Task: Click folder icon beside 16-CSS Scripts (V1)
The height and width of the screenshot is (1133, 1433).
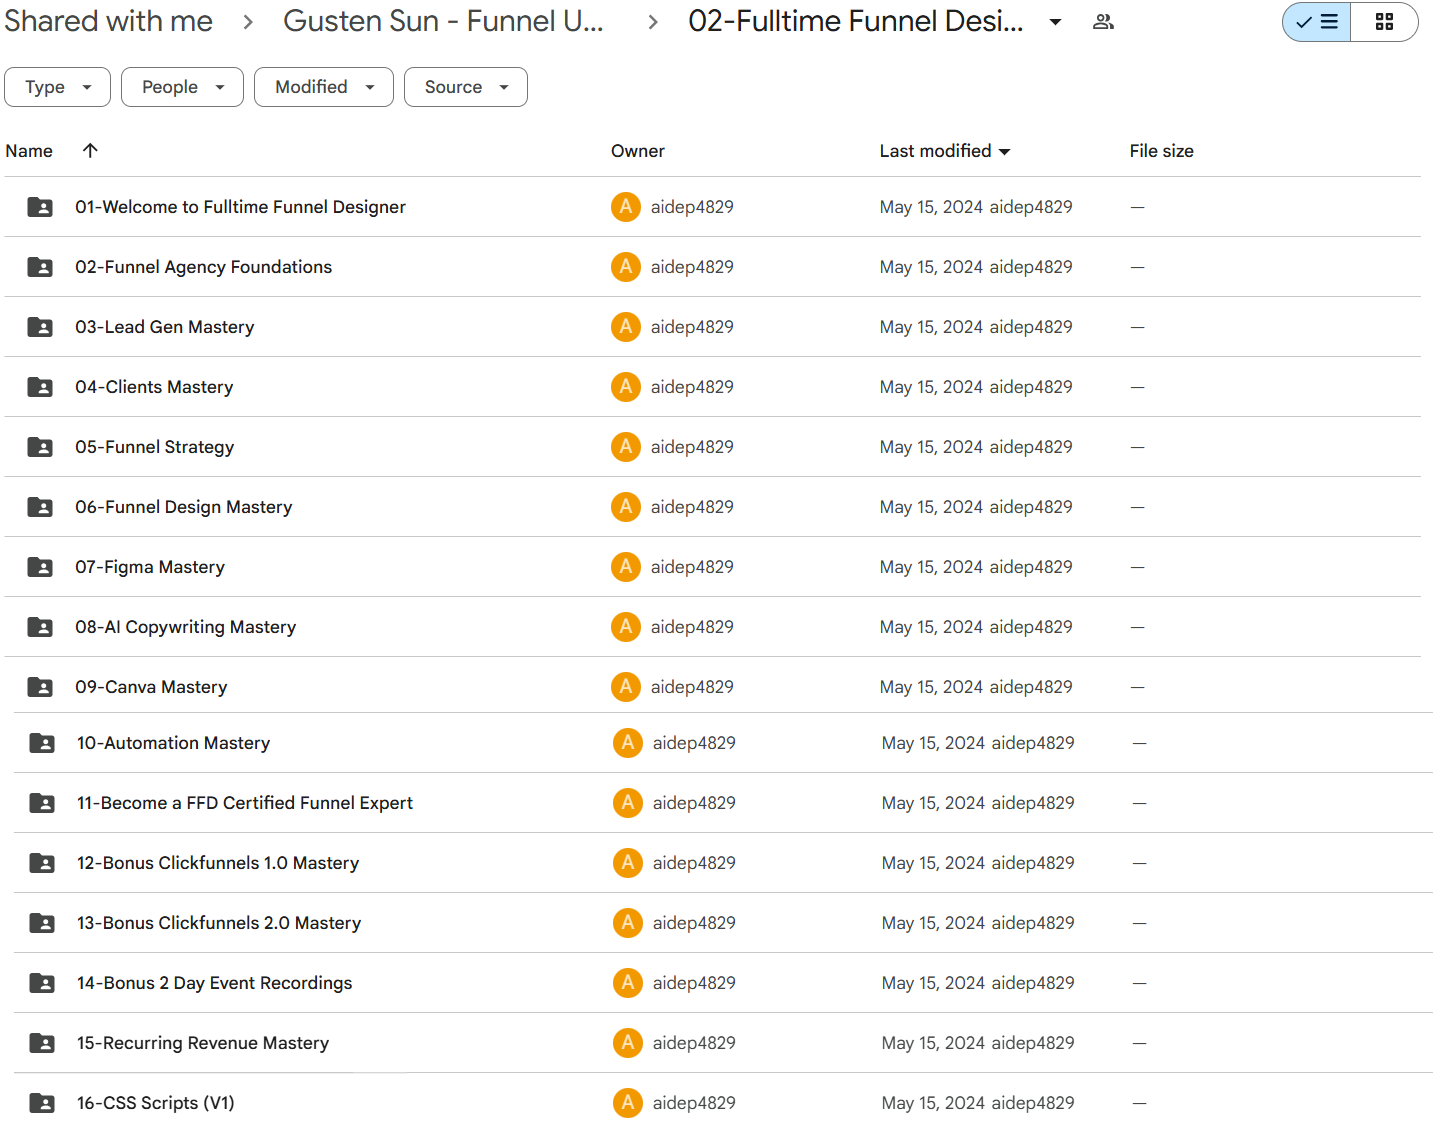Action: [42, 1103]
